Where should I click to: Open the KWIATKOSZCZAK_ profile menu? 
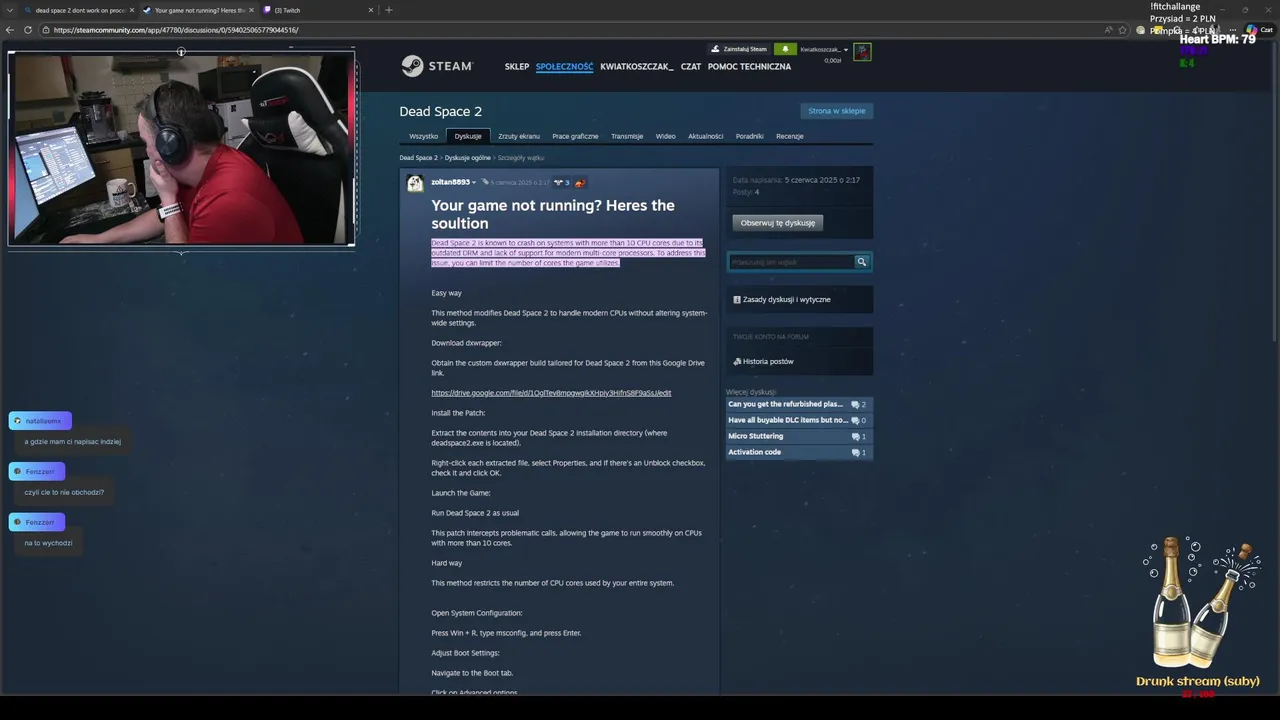pos(637,67)
